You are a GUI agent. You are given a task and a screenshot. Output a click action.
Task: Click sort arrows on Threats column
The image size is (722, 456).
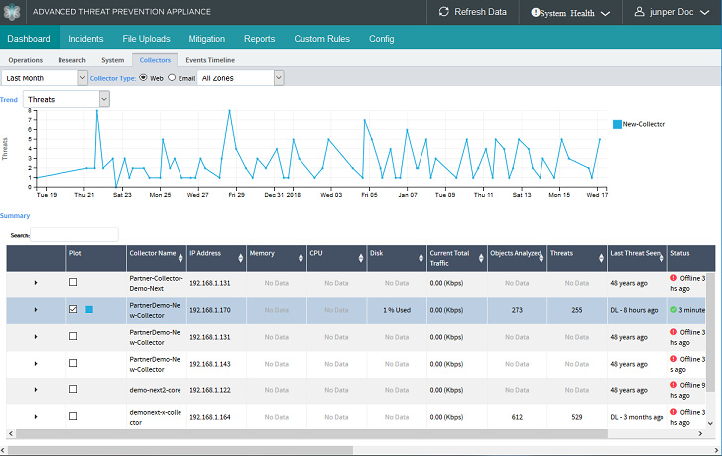[600, 258]
